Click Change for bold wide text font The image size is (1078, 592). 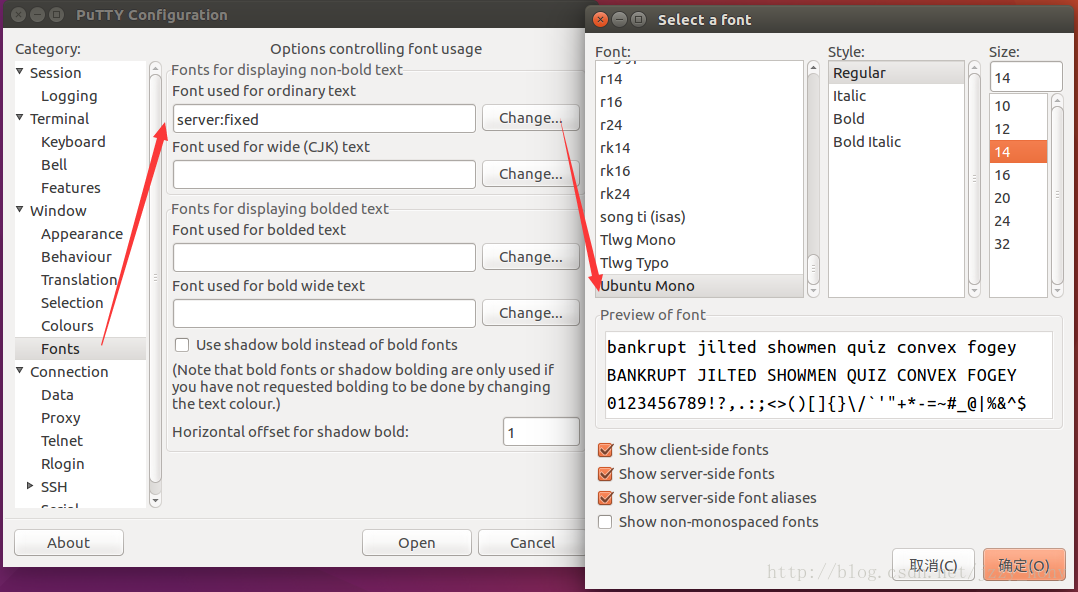(530, 313)
